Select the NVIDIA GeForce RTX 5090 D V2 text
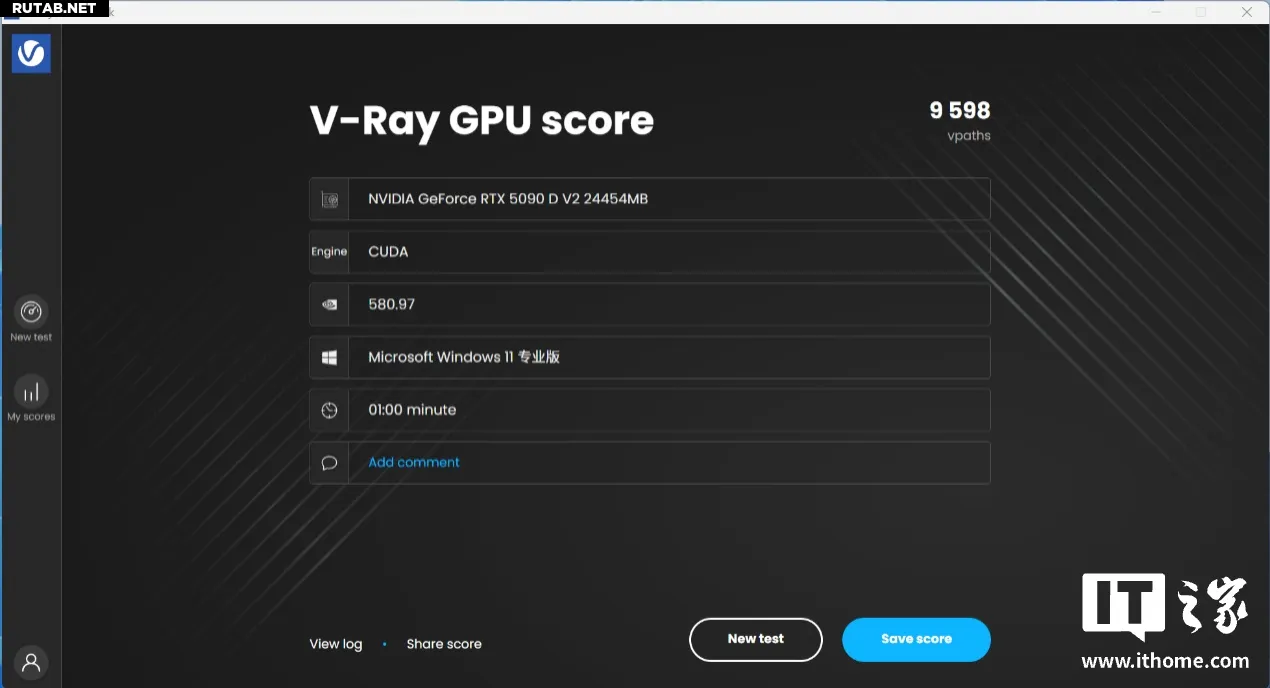1270x688 pixels. 508,199
